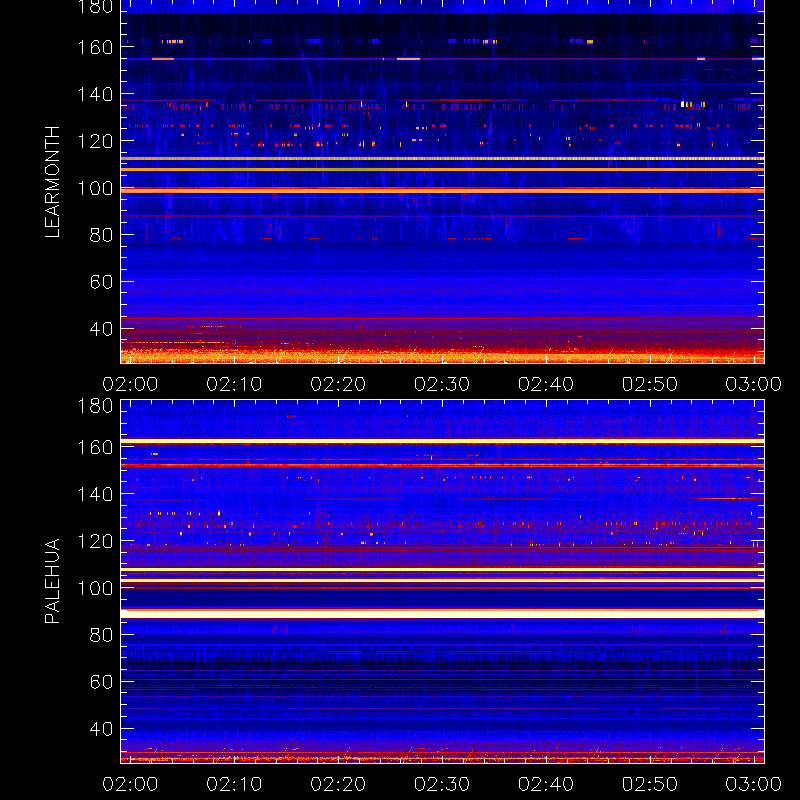Screen dimensions: 800x800
Task: Choose the 02:10 time label below Palehua plot
Action: click(x=234, y=784)
